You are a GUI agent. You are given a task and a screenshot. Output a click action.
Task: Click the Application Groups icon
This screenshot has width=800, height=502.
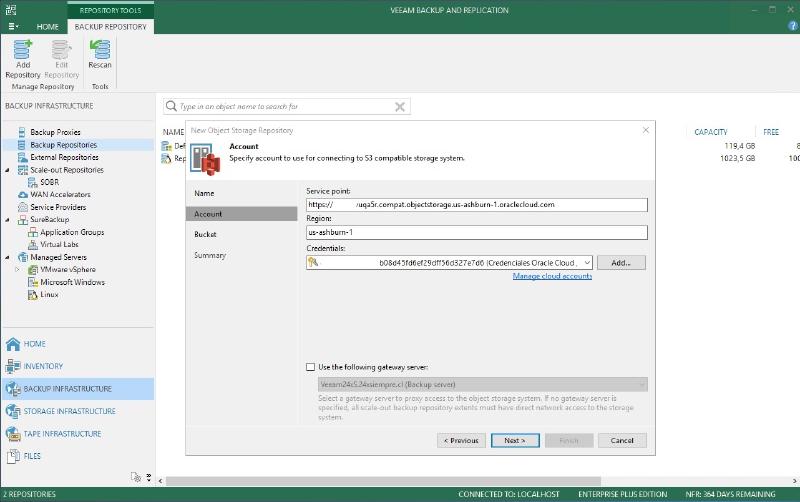[x=33, y=232]
